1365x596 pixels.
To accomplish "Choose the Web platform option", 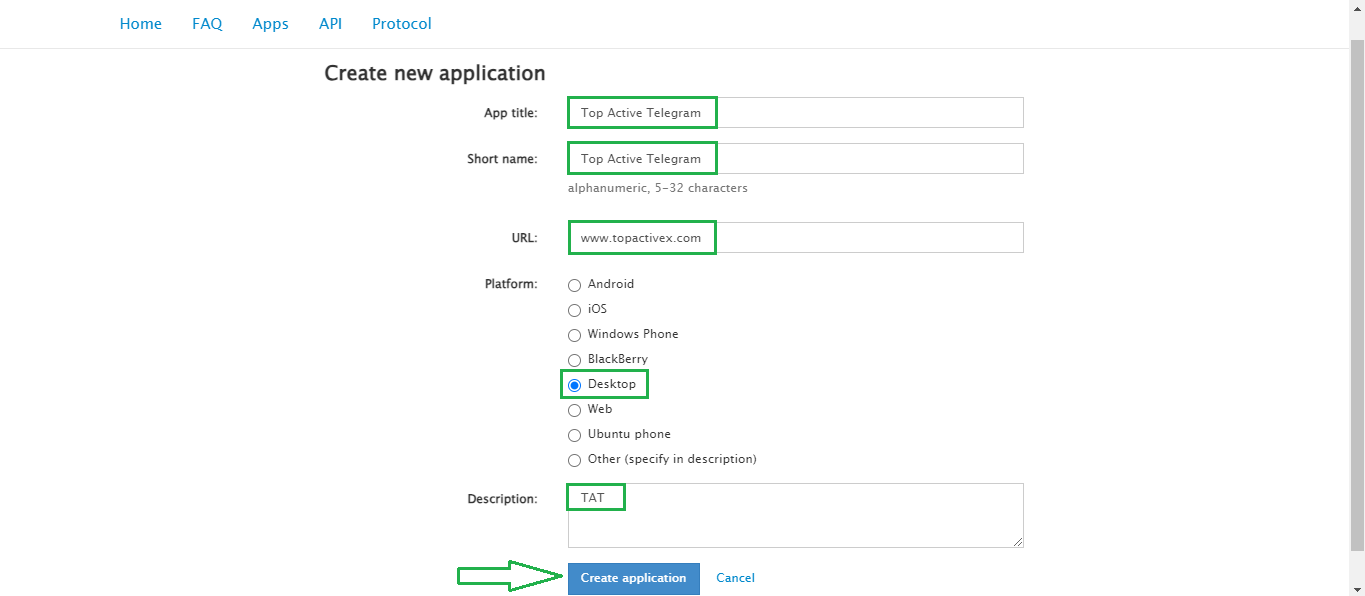I will coord(574,410).
